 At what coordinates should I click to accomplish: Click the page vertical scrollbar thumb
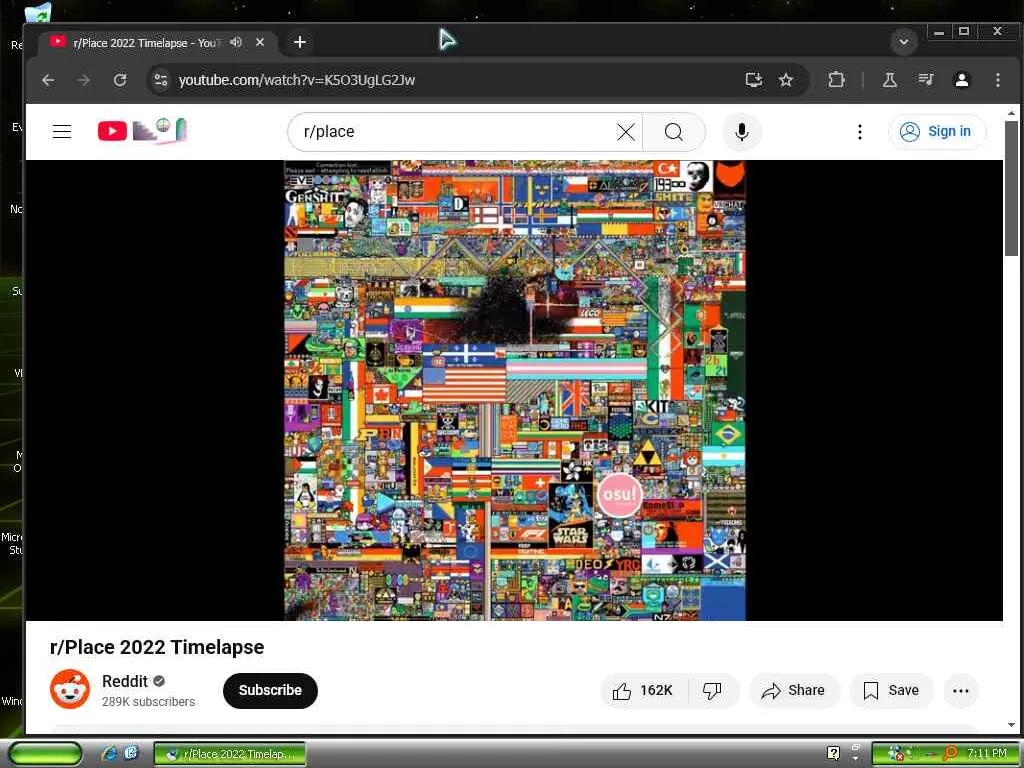1011,188
